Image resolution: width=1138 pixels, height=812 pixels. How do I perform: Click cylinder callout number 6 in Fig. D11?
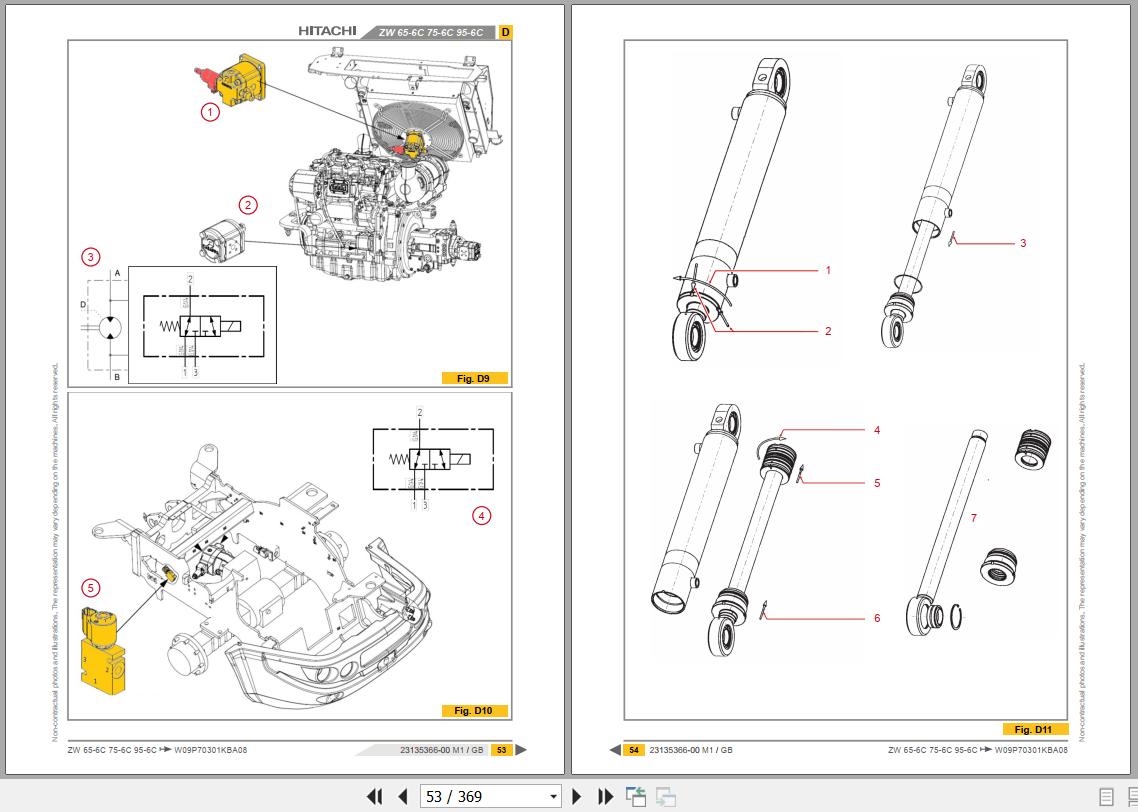tap(877, 618)
